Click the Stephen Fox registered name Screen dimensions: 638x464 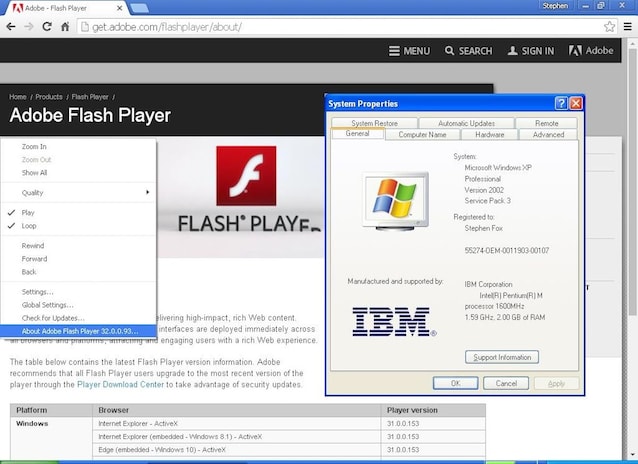pyautogui.click(x=483, y=228)
